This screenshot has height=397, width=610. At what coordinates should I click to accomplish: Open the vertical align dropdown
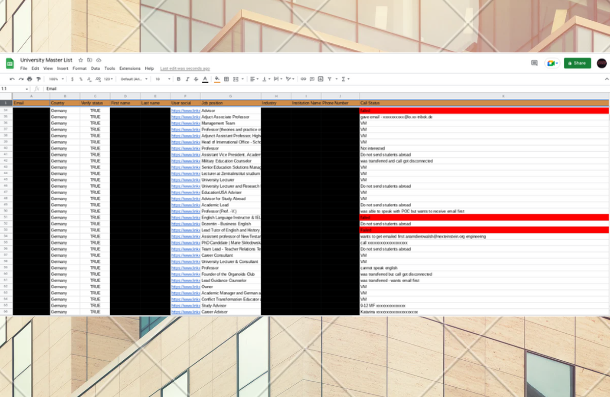click(x=266, y=79)
